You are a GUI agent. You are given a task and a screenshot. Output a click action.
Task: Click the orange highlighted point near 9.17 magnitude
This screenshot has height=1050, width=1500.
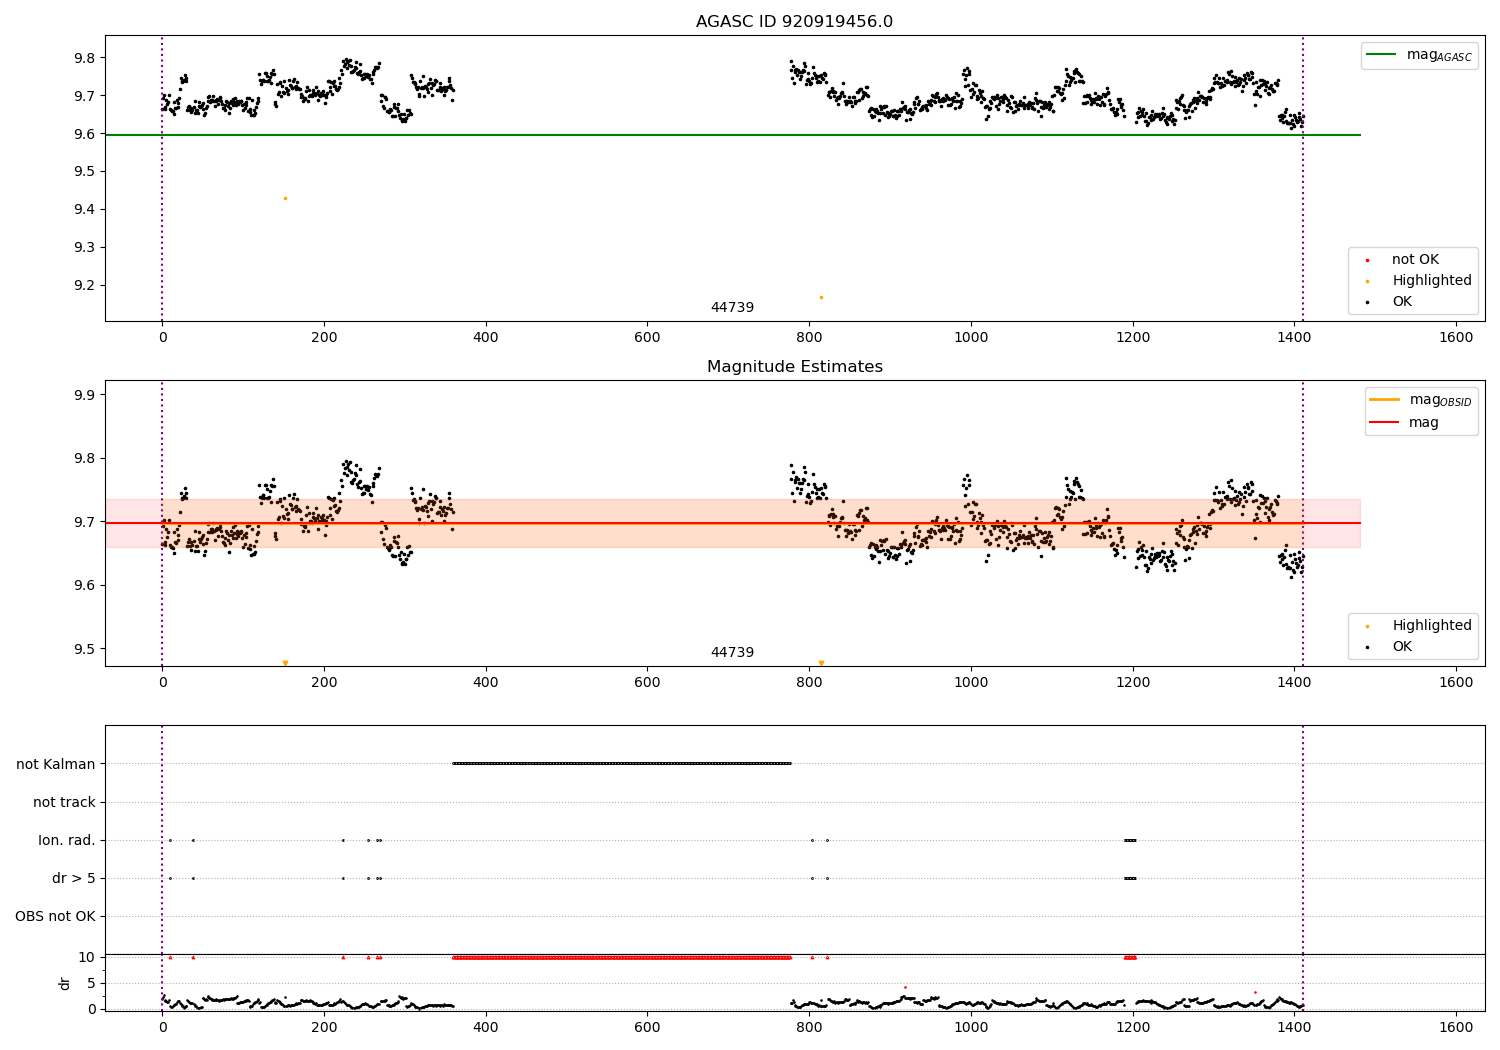821,297
